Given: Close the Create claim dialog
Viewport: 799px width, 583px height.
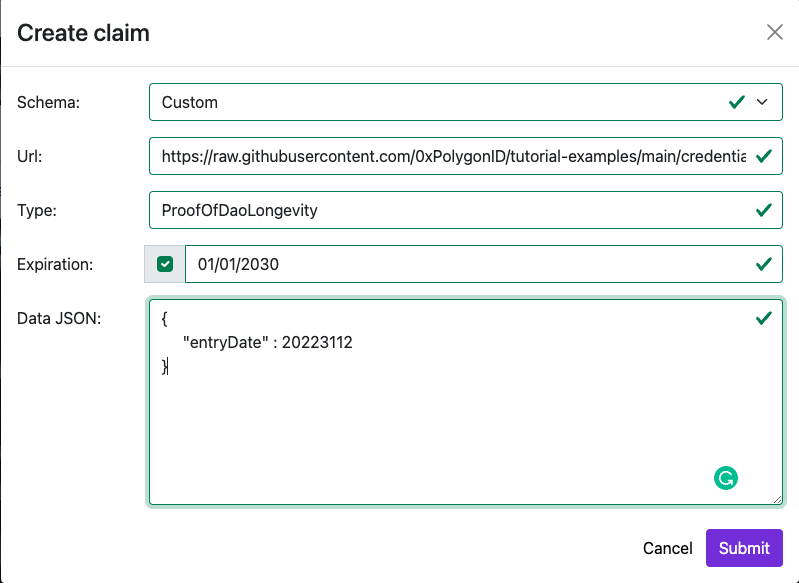Looking at the screenshot, I should coord(775,32).
